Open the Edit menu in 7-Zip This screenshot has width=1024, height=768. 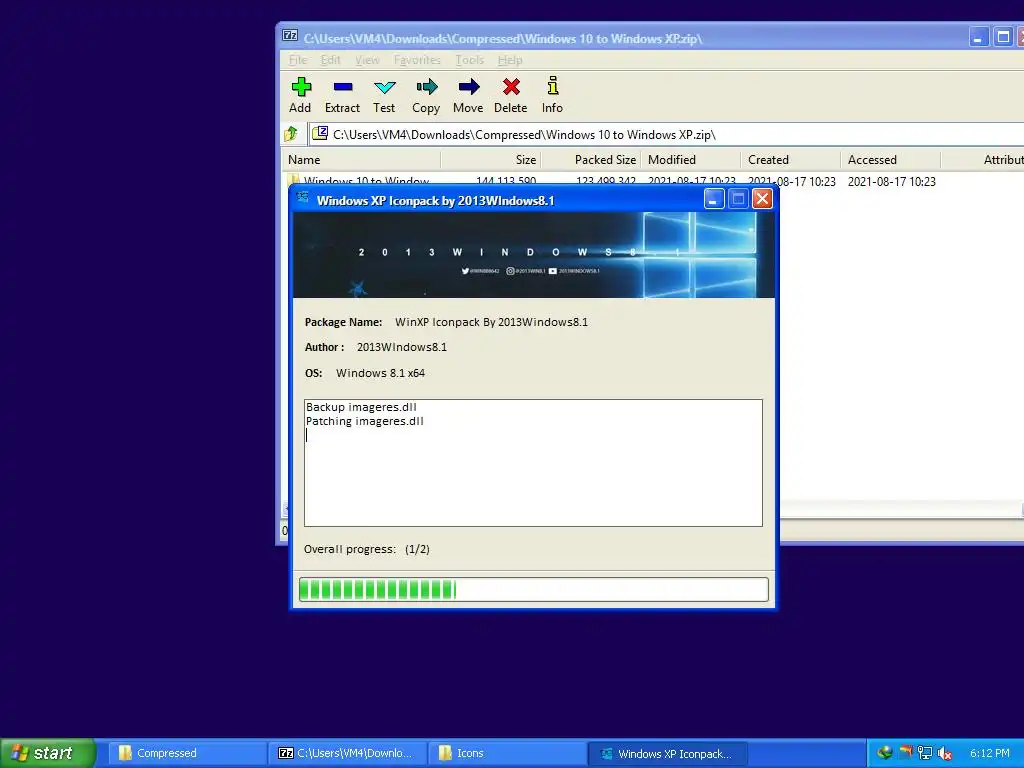pos(330,60)
